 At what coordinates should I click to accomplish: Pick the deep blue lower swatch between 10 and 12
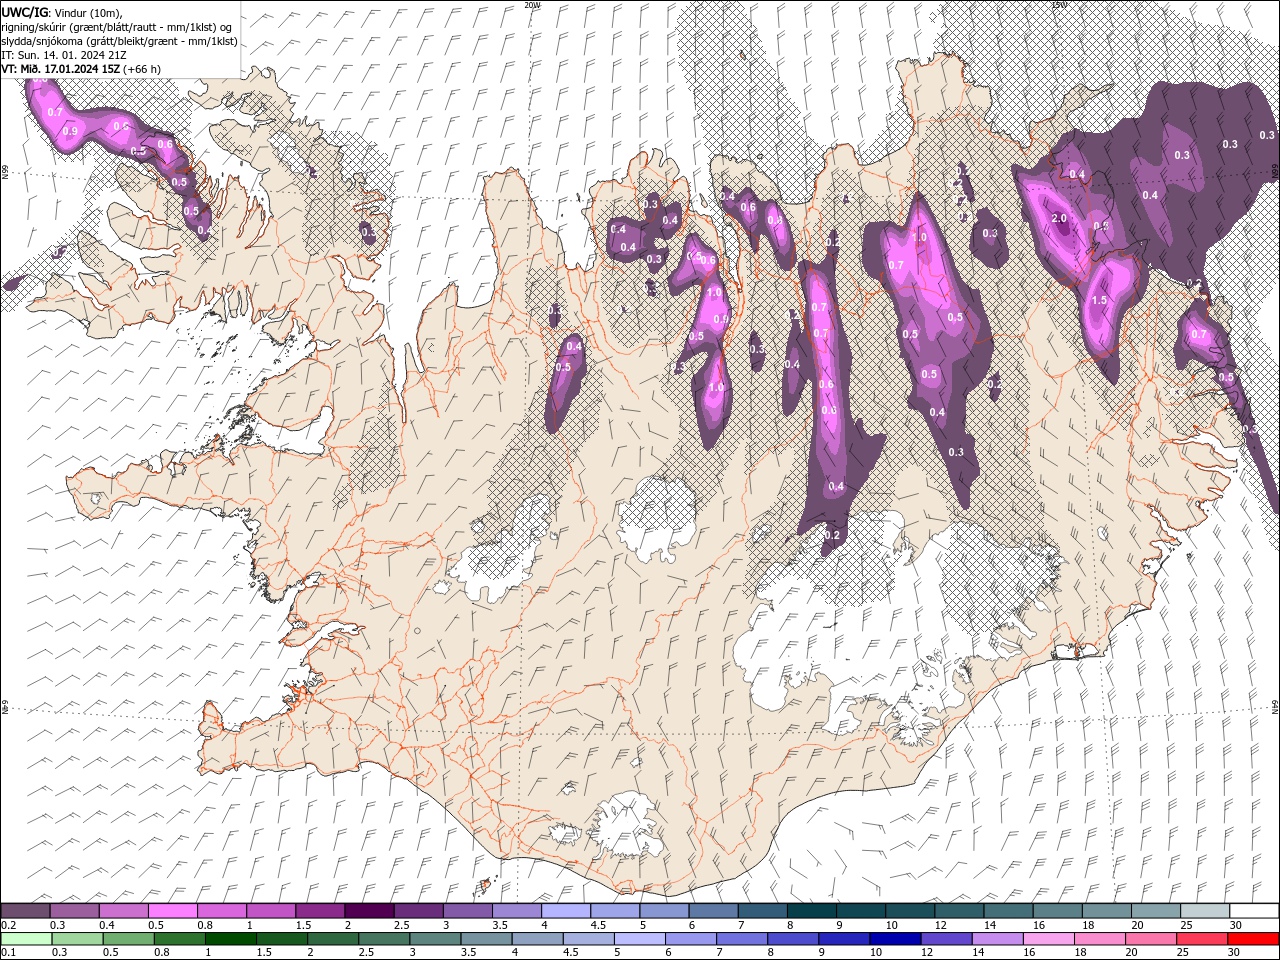point(894,939)
